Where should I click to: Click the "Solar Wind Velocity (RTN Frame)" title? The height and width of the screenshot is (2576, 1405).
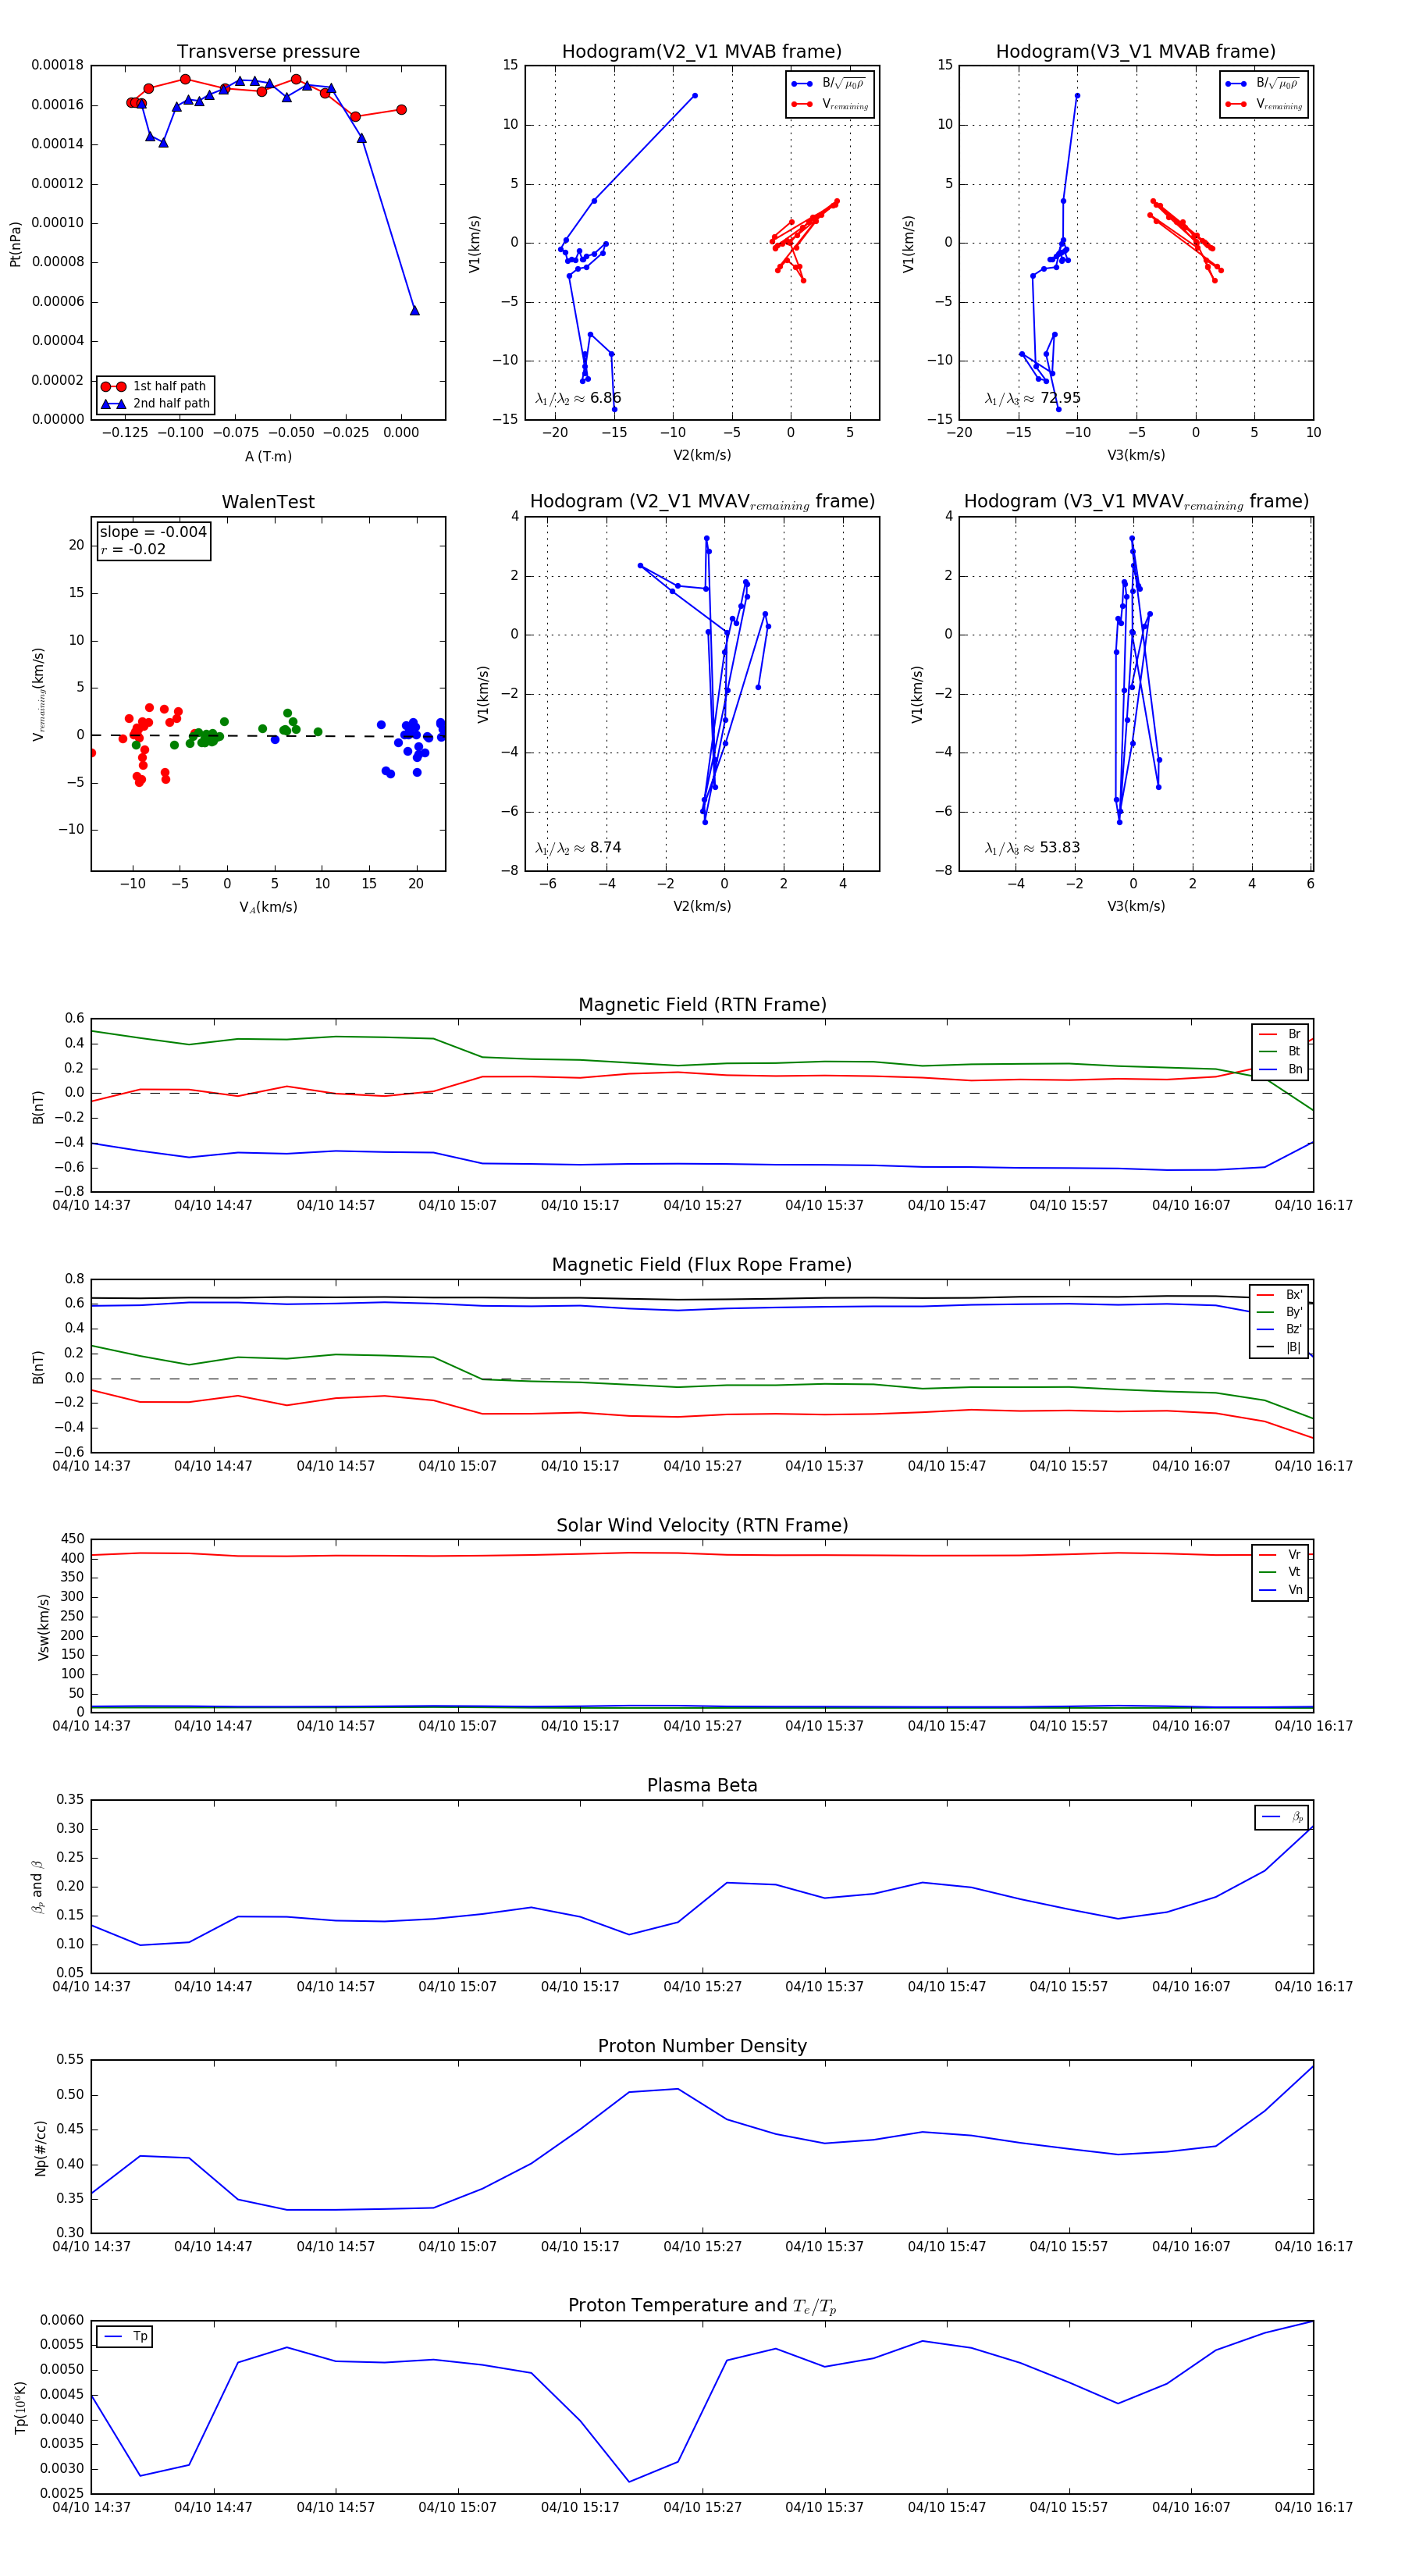[x=702, y=1525]
